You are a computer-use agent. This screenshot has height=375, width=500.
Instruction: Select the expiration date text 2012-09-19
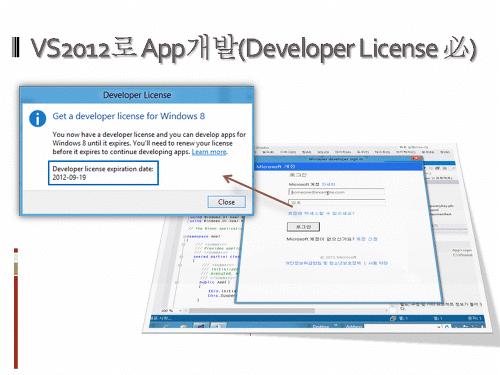click(69, 177)
